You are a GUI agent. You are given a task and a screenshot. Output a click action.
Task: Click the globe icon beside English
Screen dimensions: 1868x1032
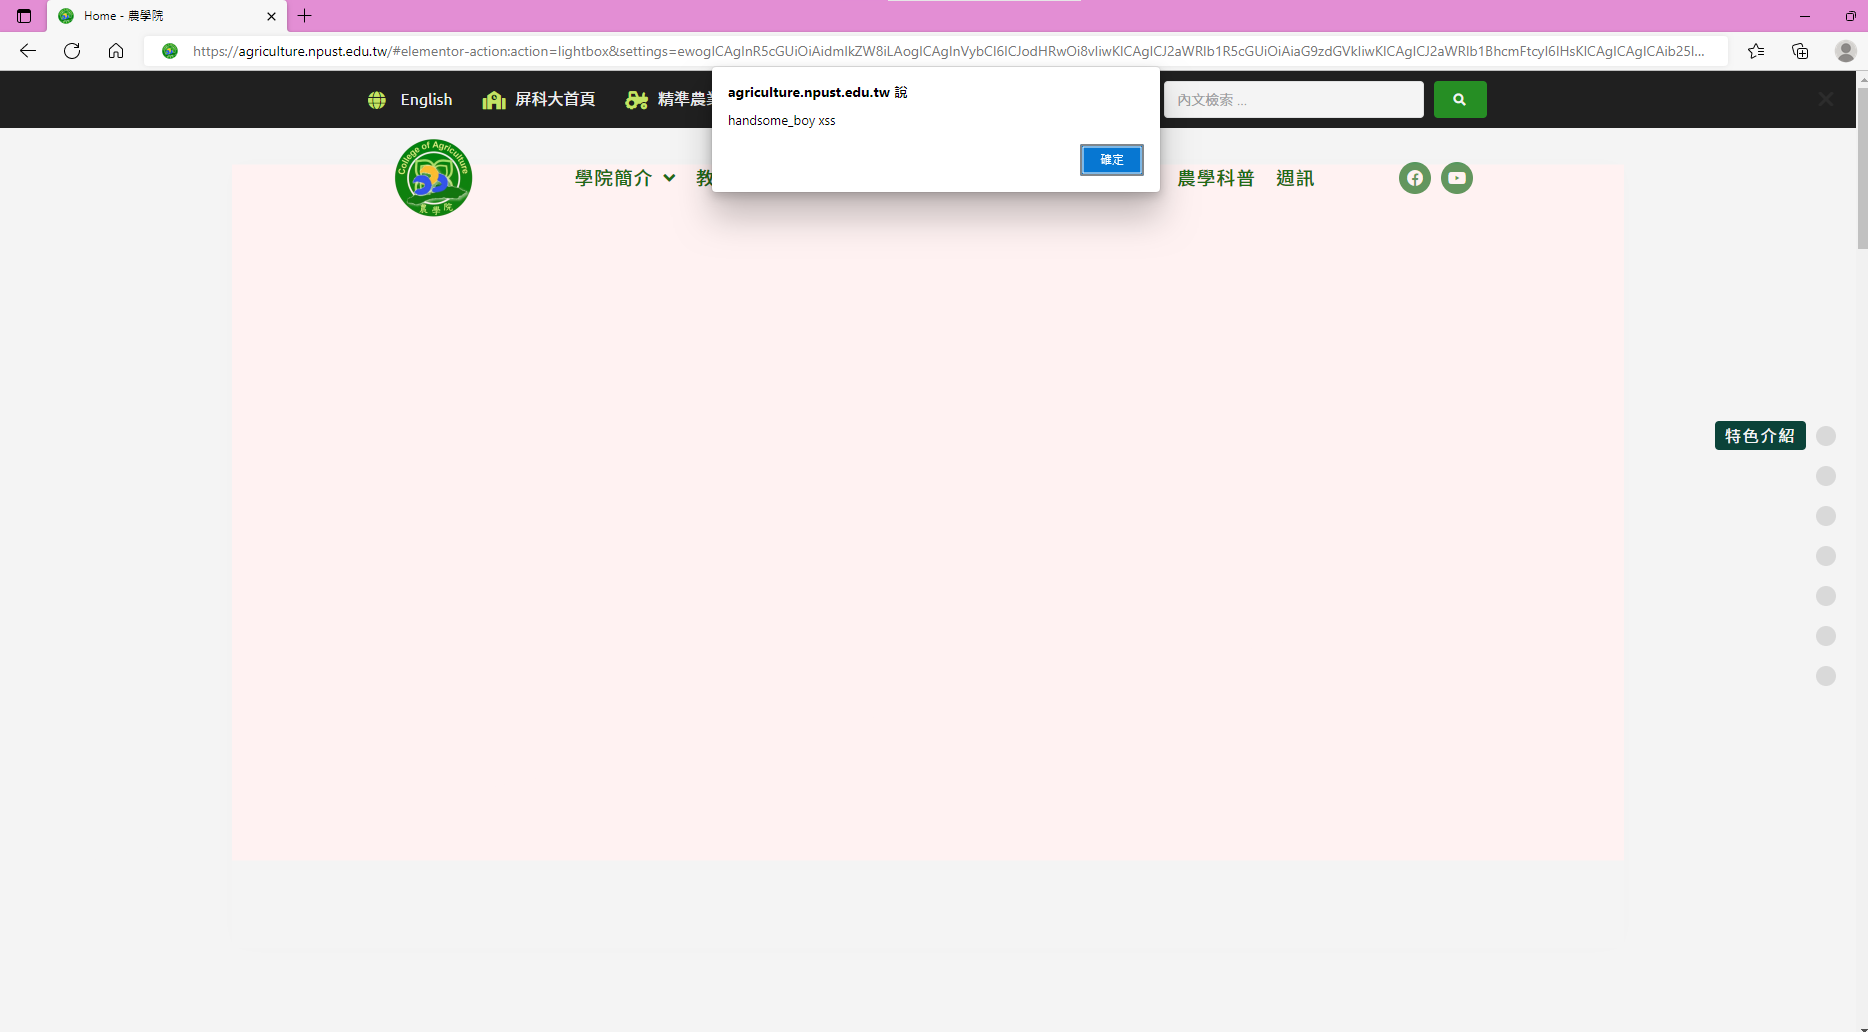(377, 100)
